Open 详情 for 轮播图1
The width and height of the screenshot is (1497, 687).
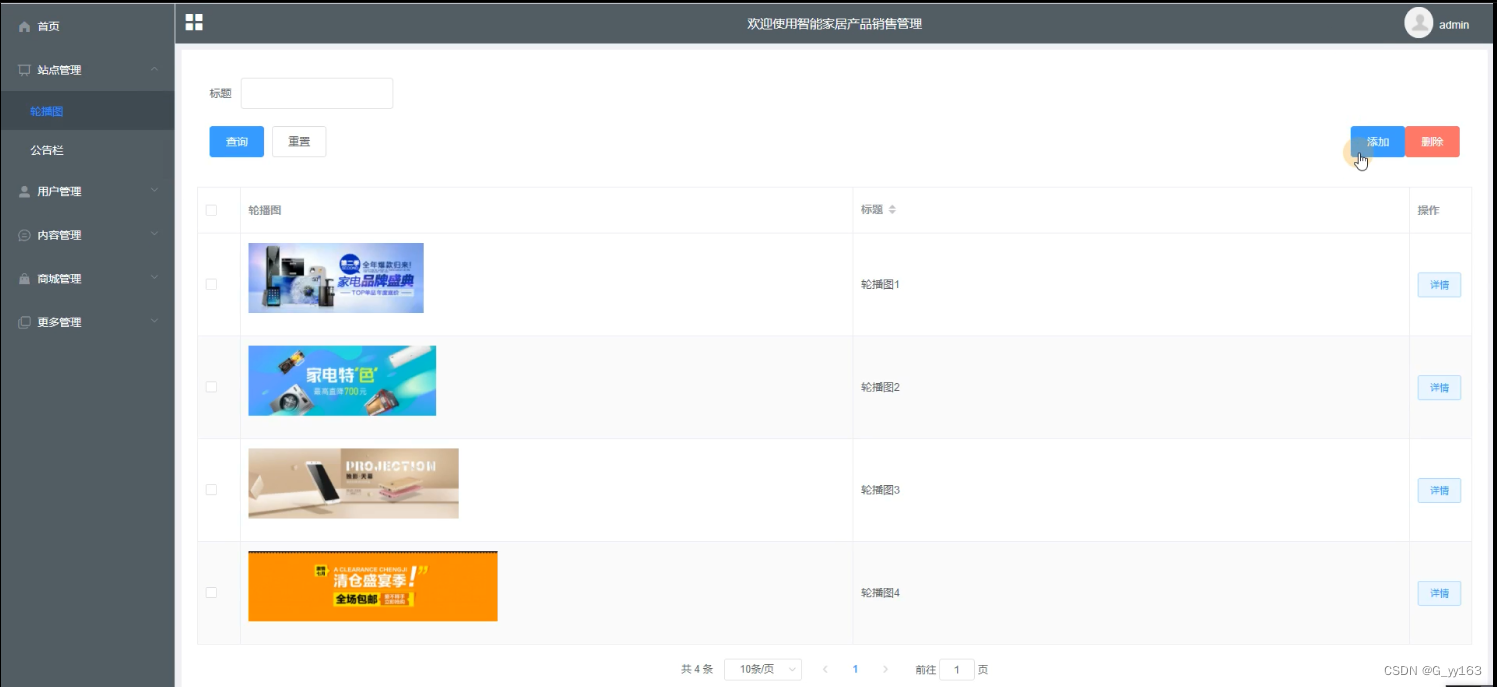pos(1439,285)
